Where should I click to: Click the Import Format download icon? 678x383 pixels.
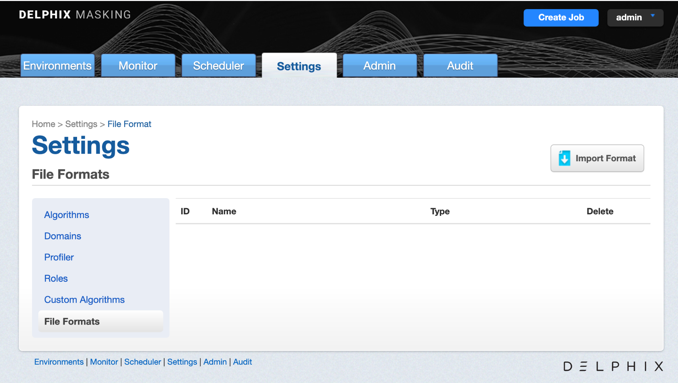564,158
